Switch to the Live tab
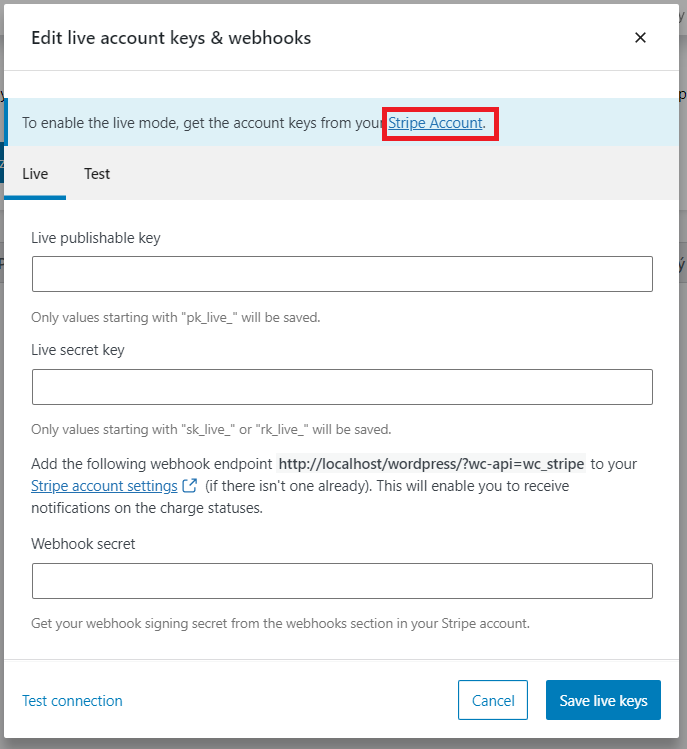Screen dimensions: 687x749 click(x=35, y=174)
